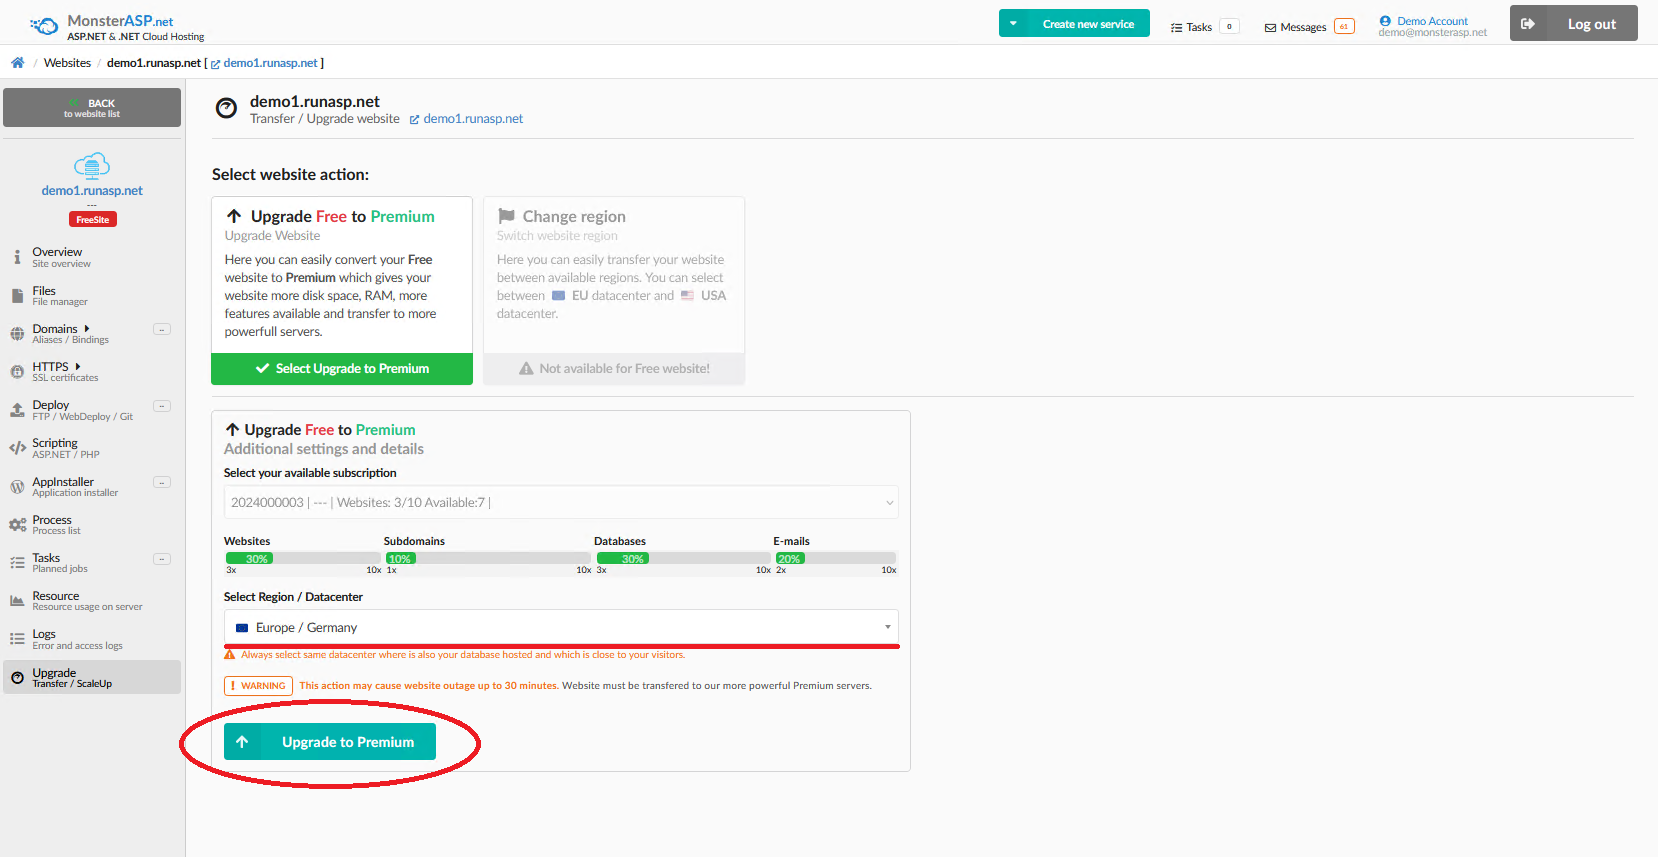Open Files file manager menu item
This screenshot has height=857, width=1658.
point(92,296)
